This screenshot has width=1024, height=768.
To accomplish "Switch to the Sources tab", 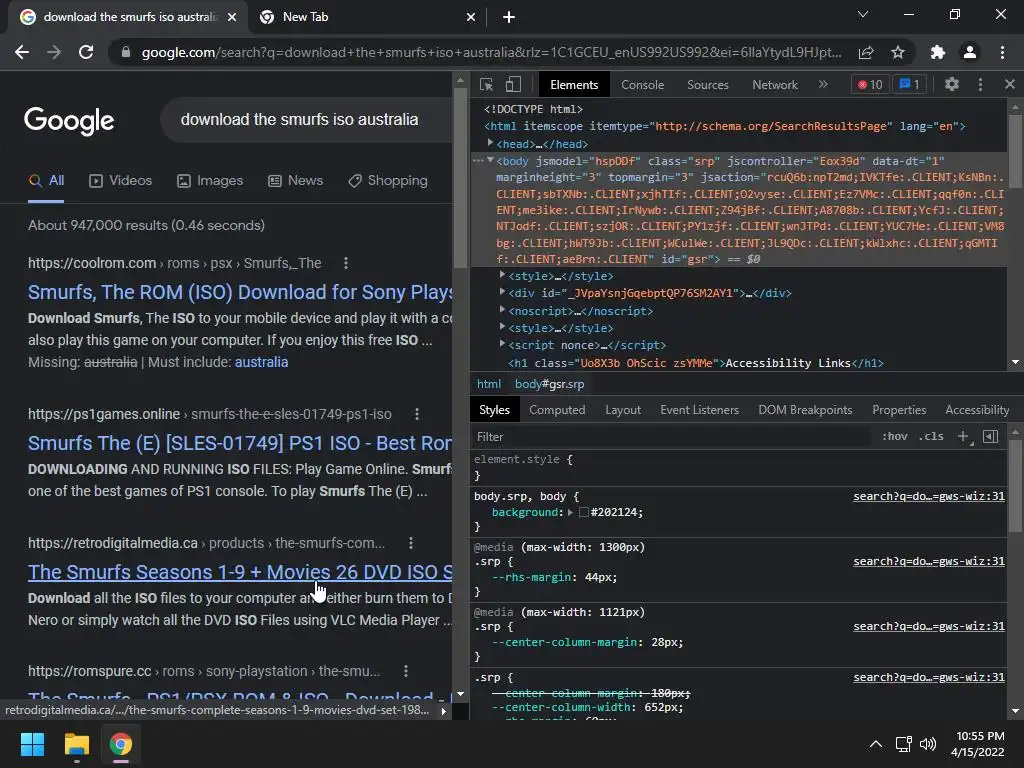I will click(707, 85).
